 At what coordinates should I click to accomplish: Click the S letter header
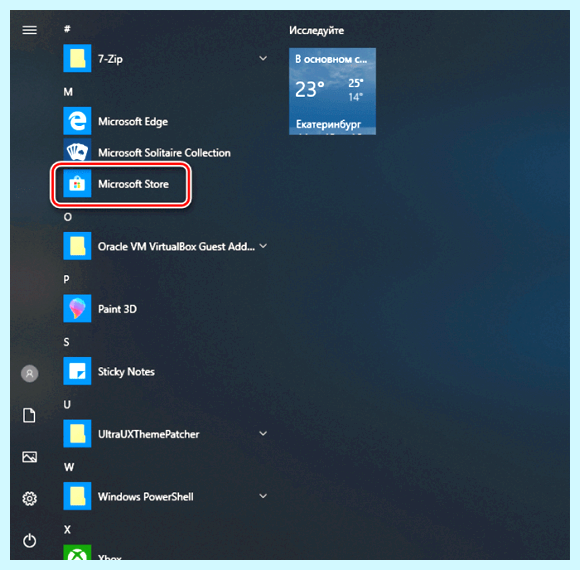[67, 342]
